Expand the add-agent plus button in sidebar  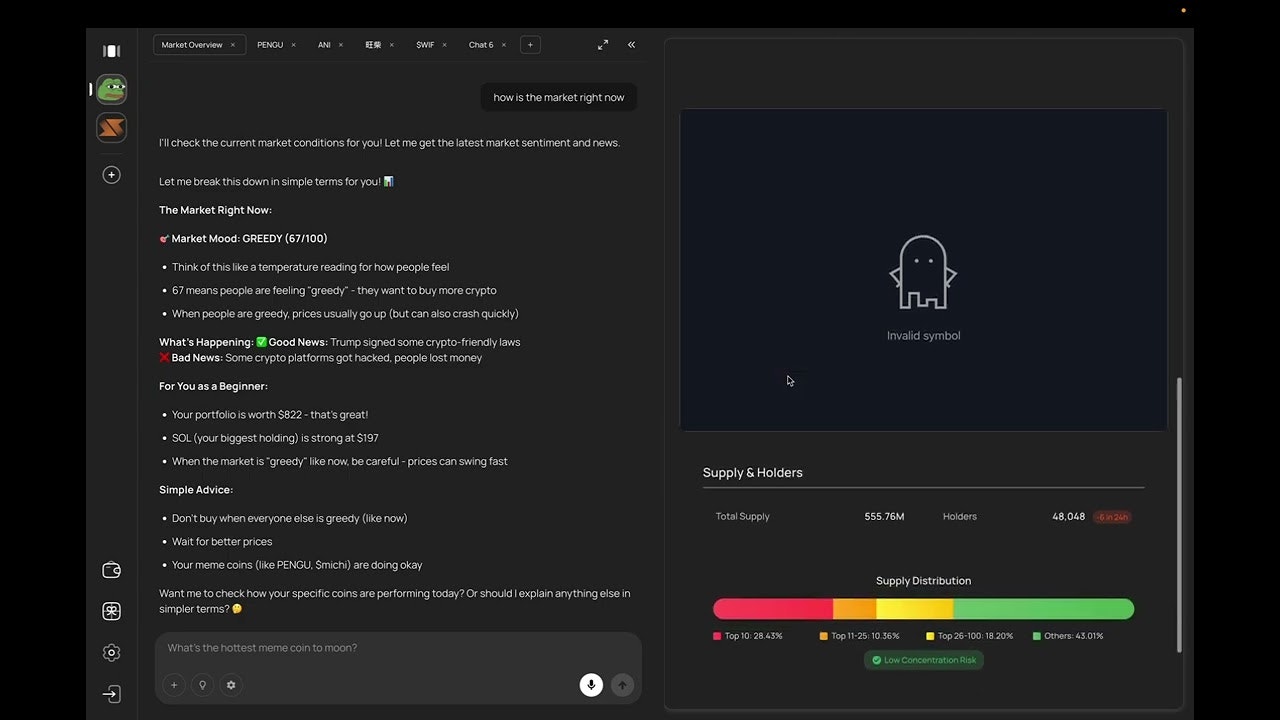111,175
